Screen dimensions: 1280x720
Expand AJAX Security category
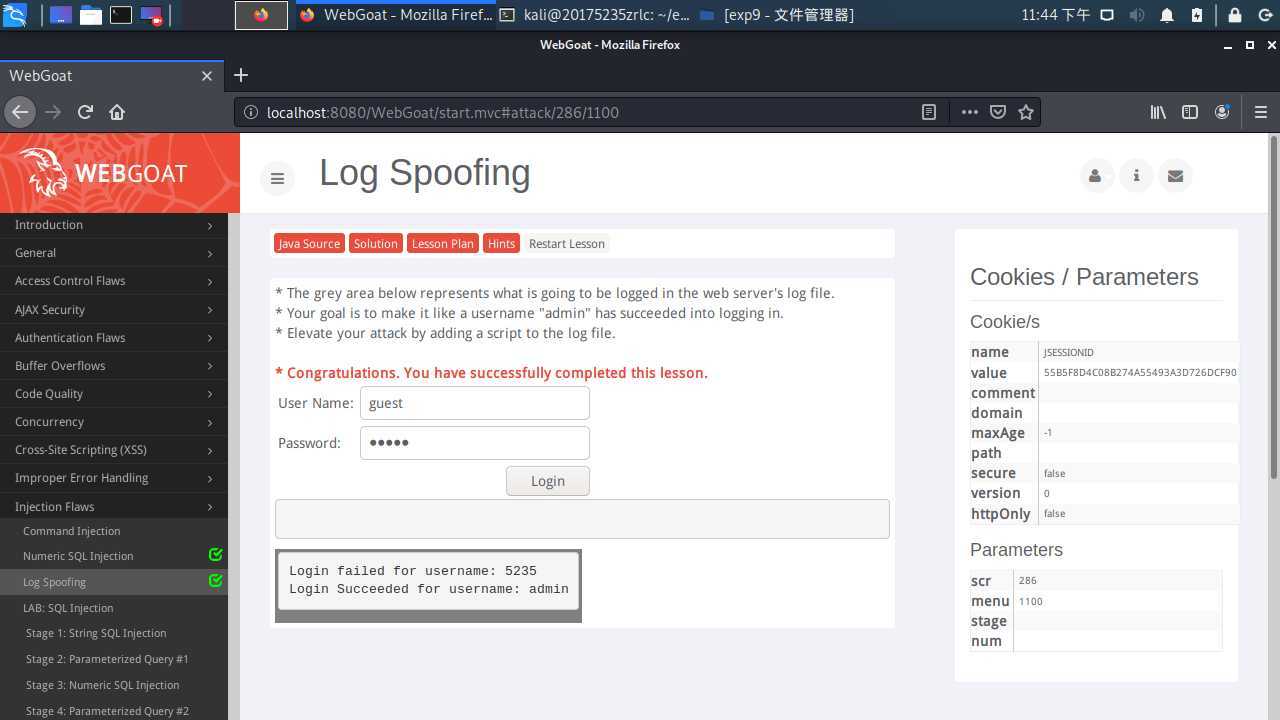[114, 310]
